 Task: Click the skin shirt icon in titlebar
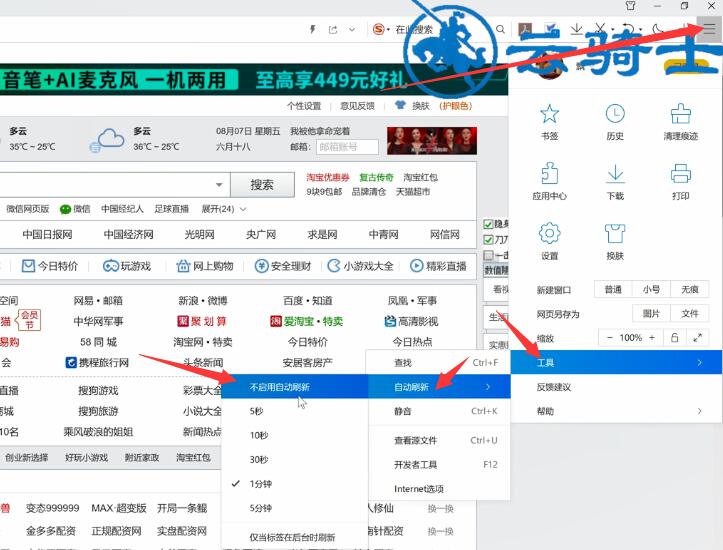coord(630,6)
